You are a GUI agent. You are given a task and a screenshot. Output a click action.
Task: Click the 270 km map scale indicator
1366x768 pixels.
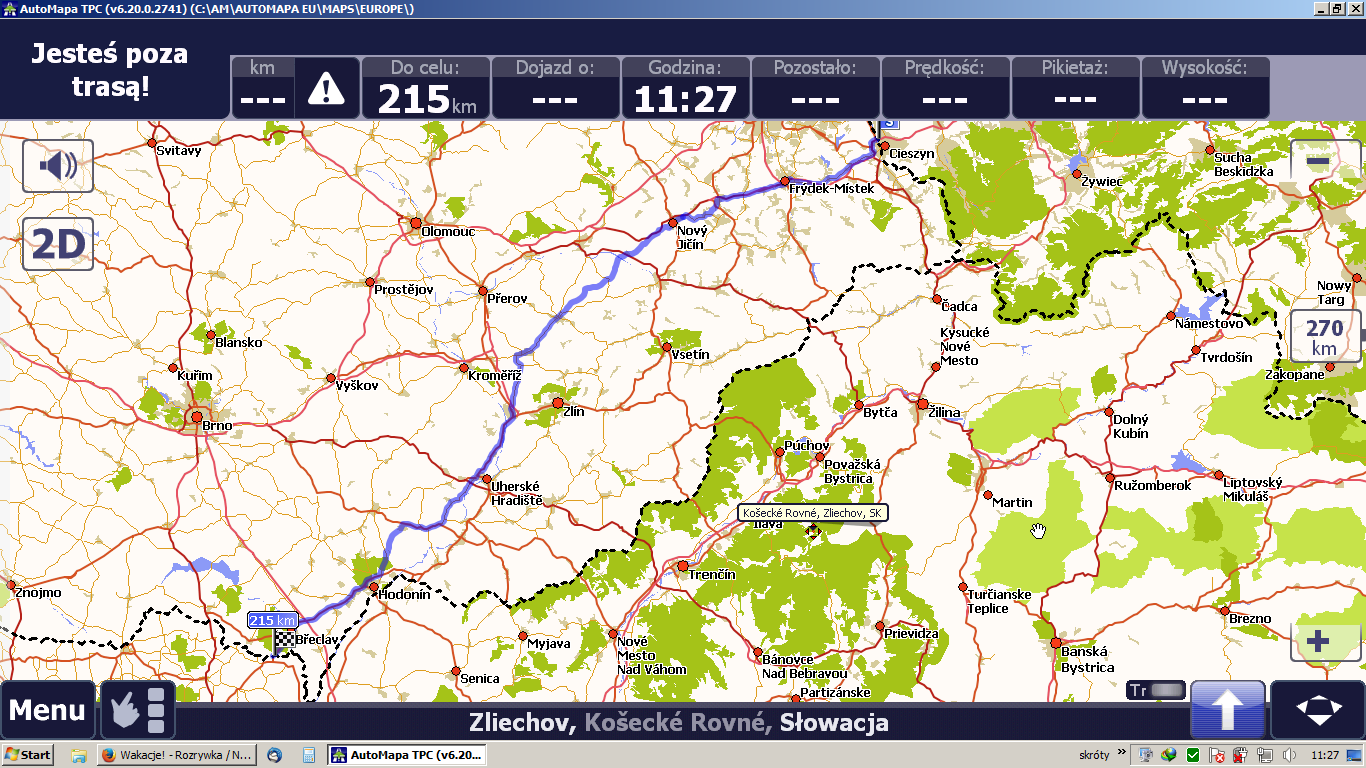click(1324, 337)
